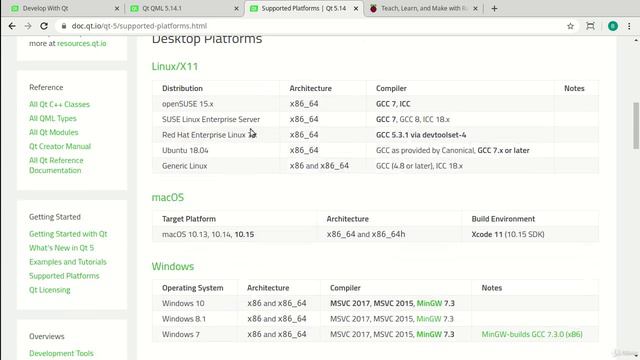Open a new browser tab
This screenshot has height=360, width=640.
pyautogui.click(x=494, y=8)
